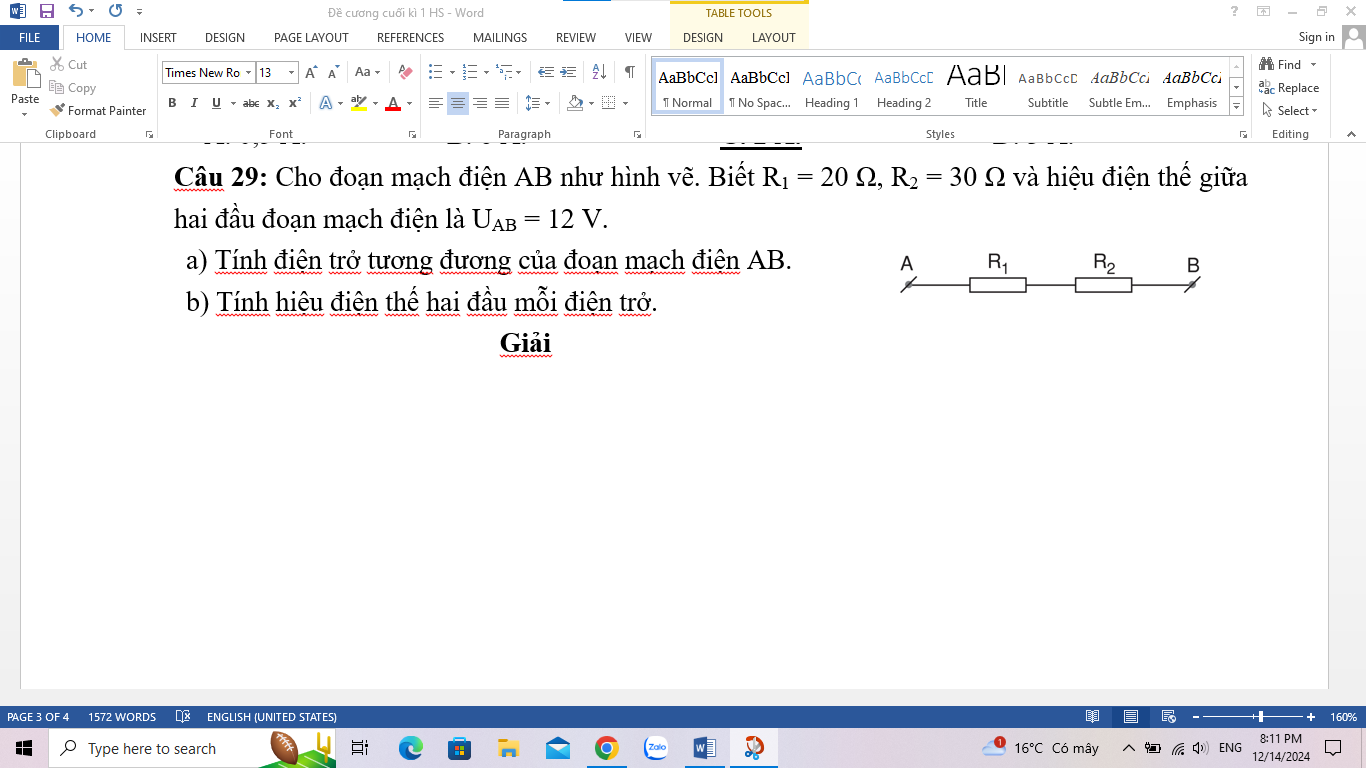Open the Change Case dropdown
Viewport: 1366px width, 768px height.
367,72
